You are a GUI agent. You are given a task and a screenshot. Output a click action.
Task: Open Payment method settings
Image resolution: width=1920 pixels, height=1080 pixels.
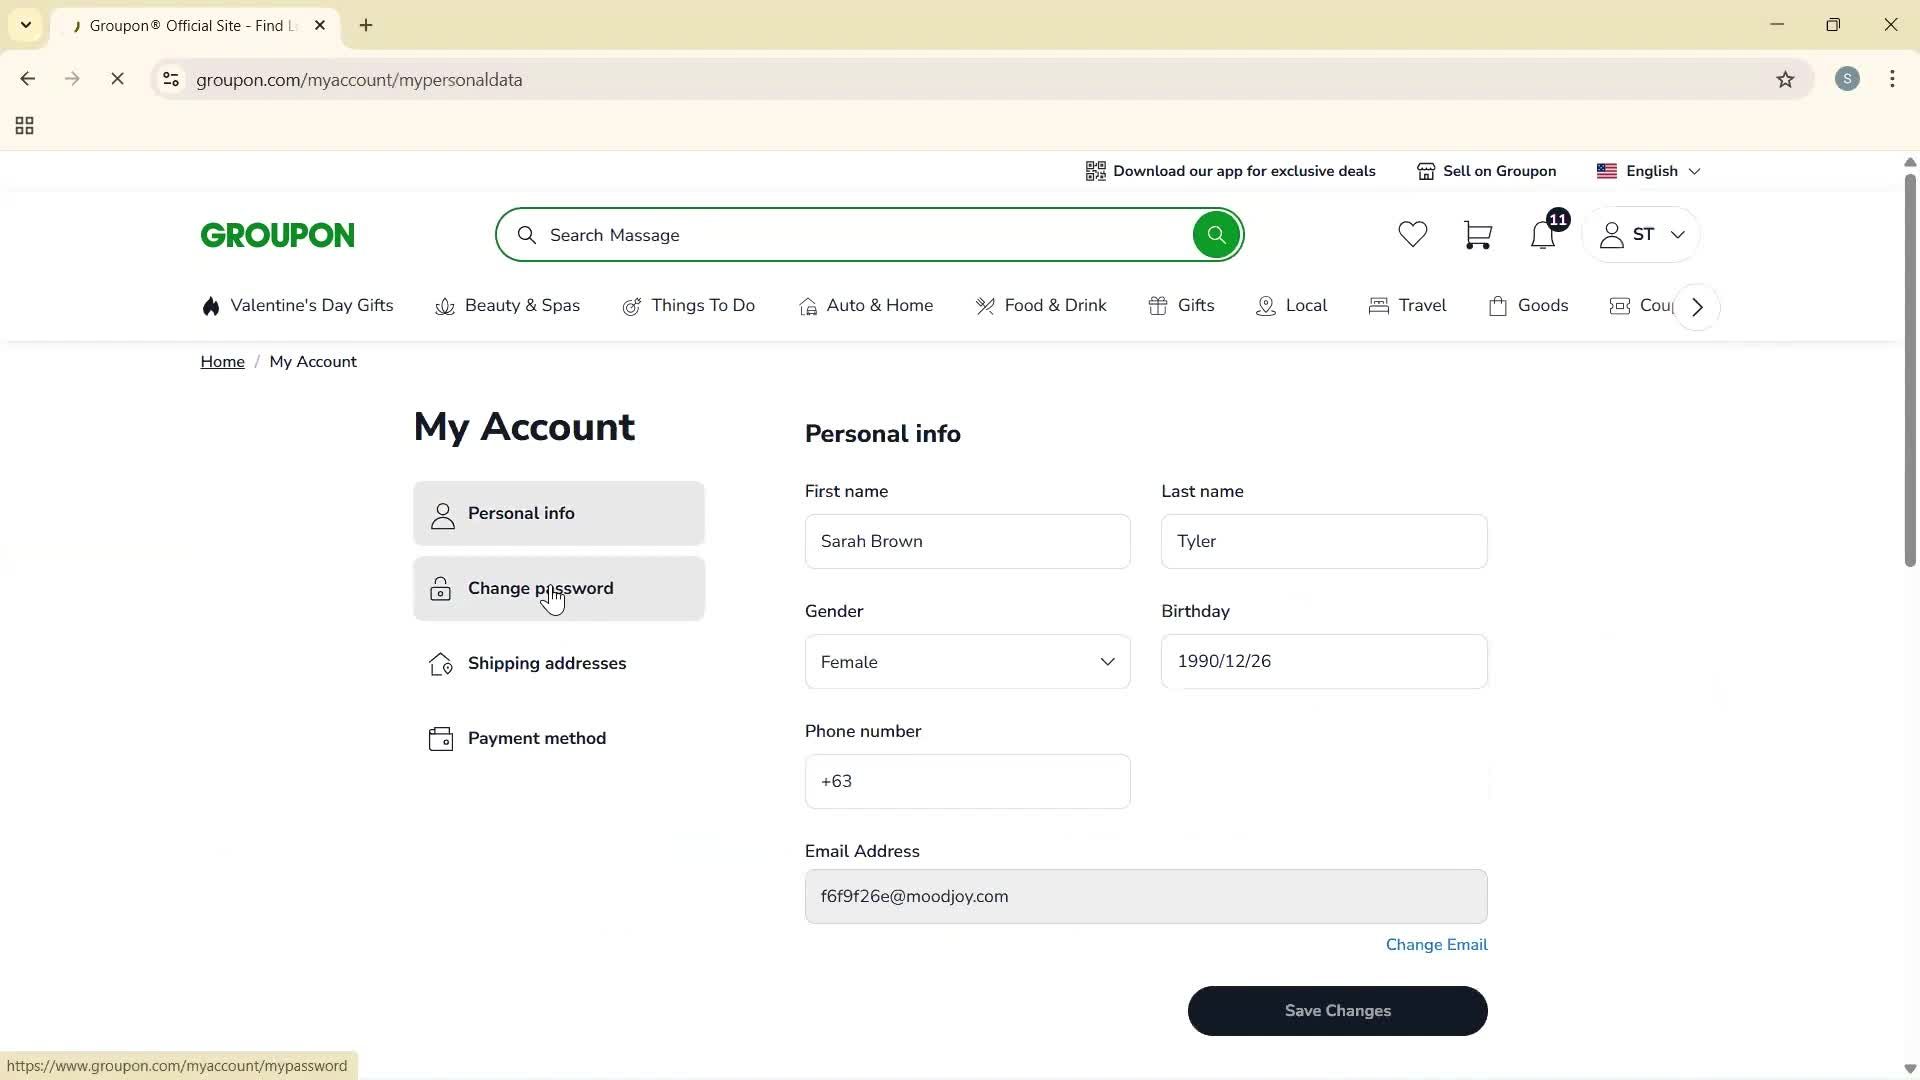point(537,738)
